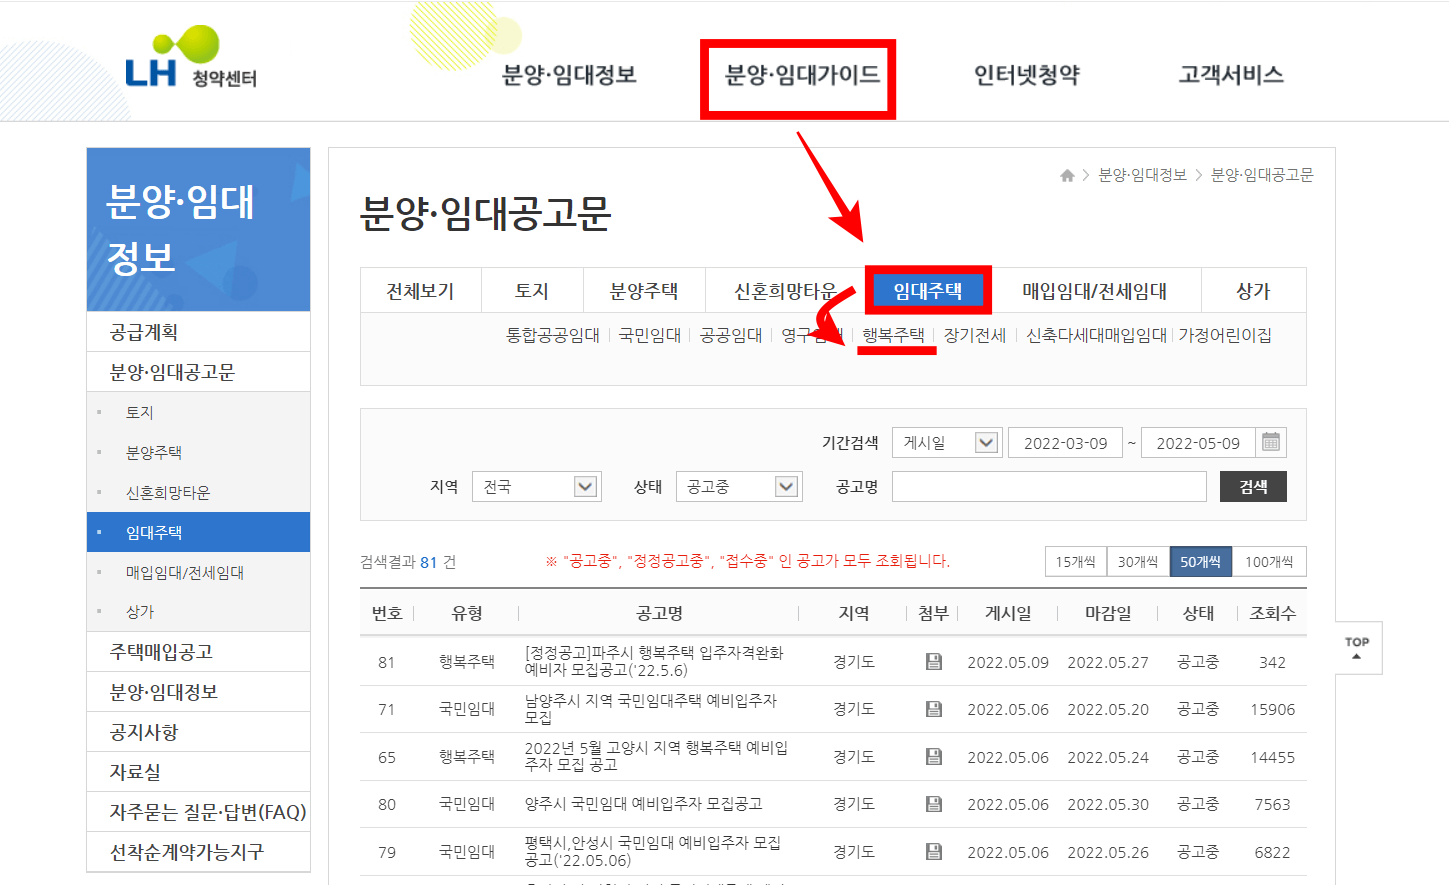Viewport: 1449px width, 885px height.
Task: Click the 검색 search button
Action: coord(1253,486)
